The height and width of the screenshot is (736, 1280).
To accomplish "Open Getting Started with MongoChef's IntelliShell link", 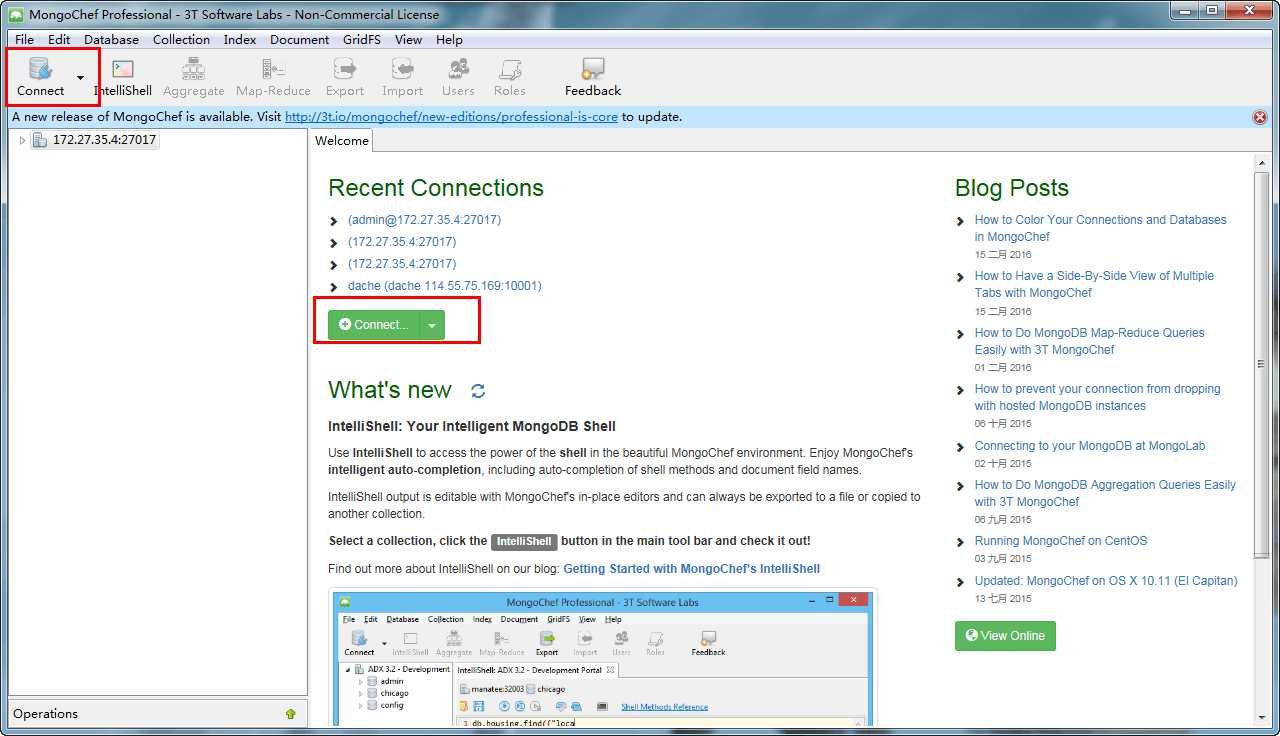I will click(691, 569).
